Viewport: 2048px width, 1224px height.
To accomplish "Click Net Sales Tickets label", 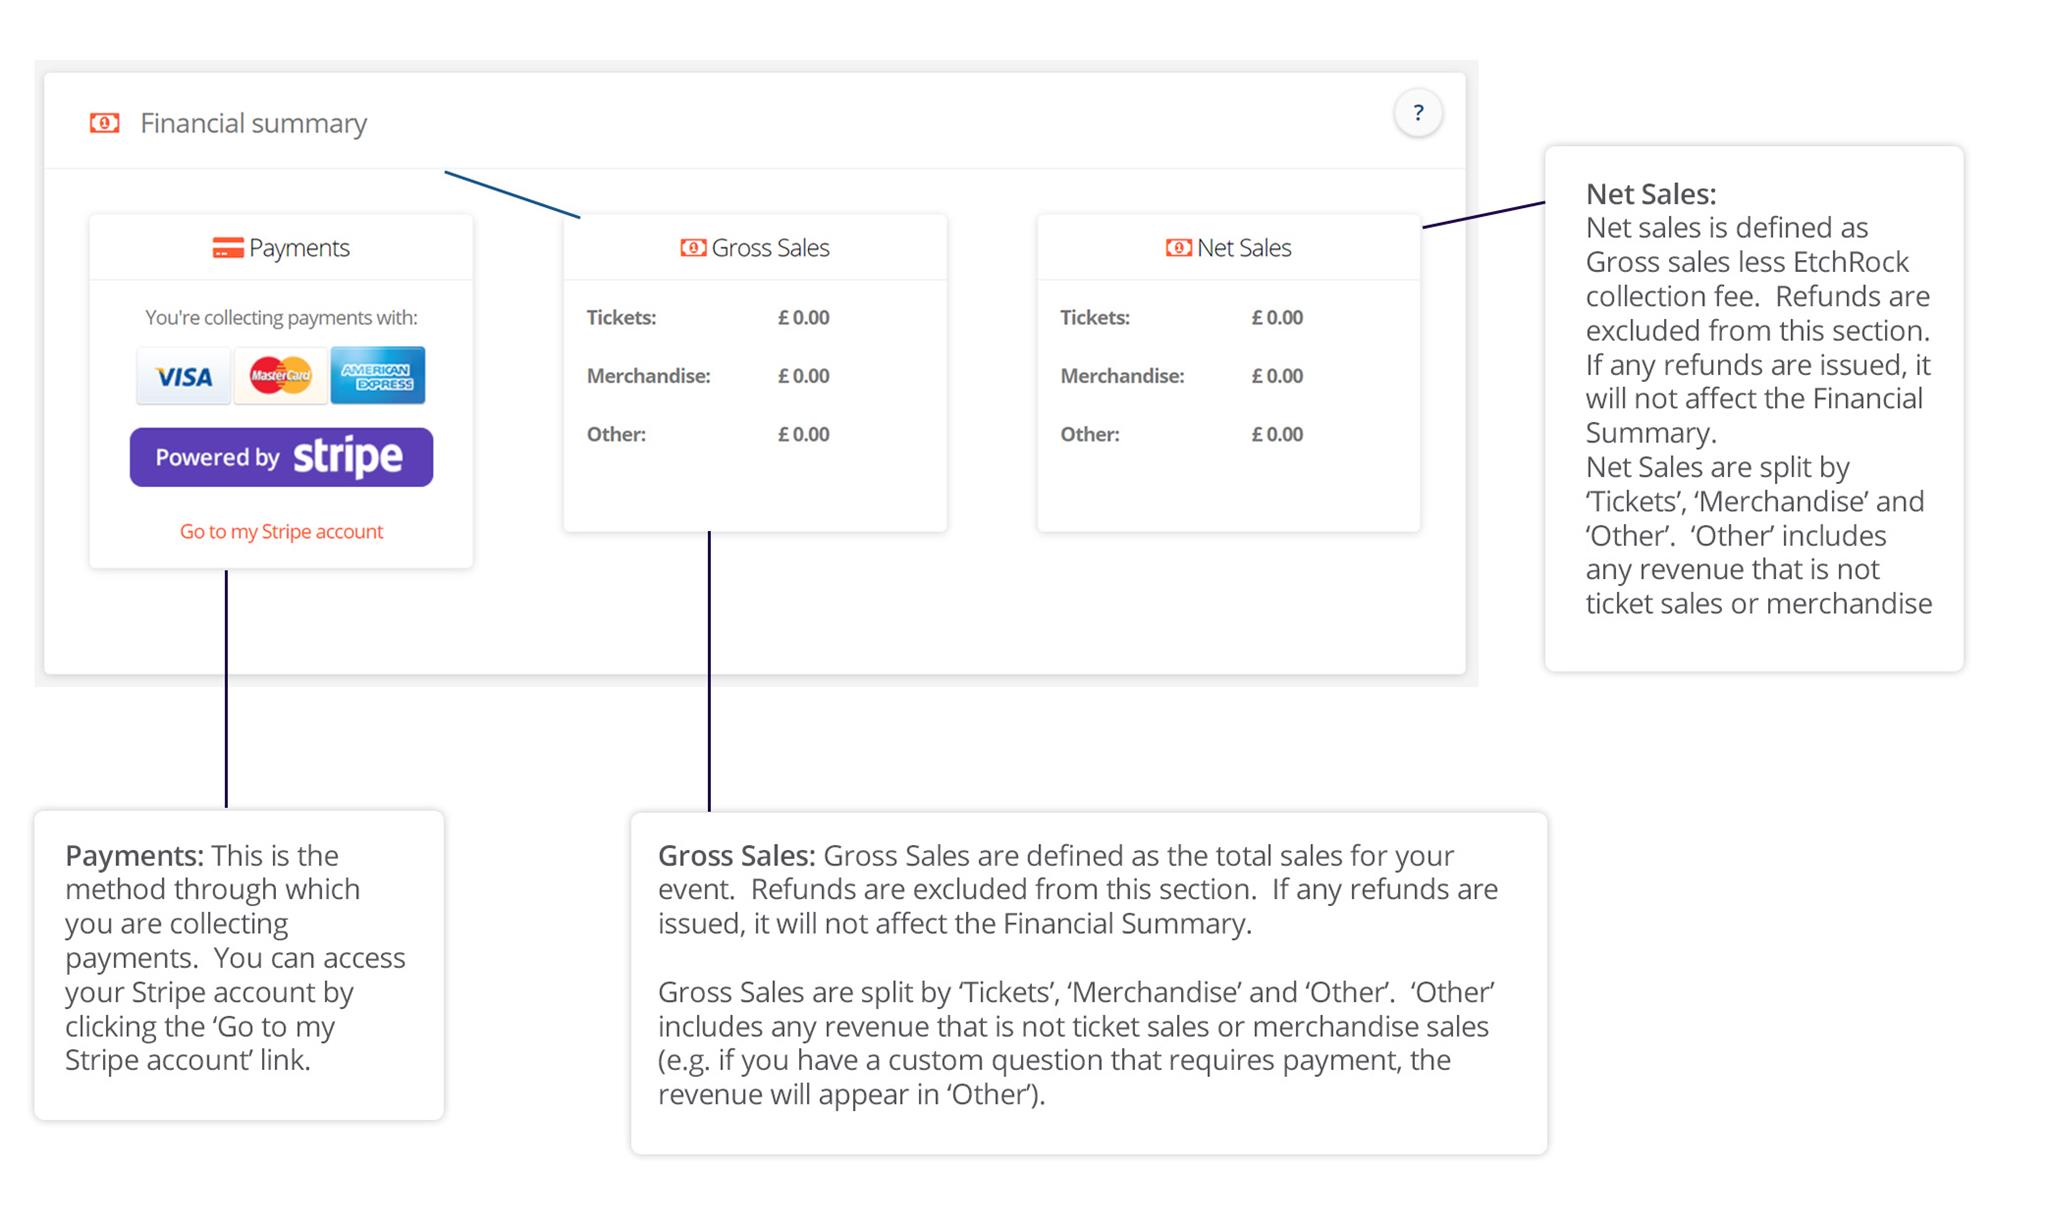I will pos(1094,318).
